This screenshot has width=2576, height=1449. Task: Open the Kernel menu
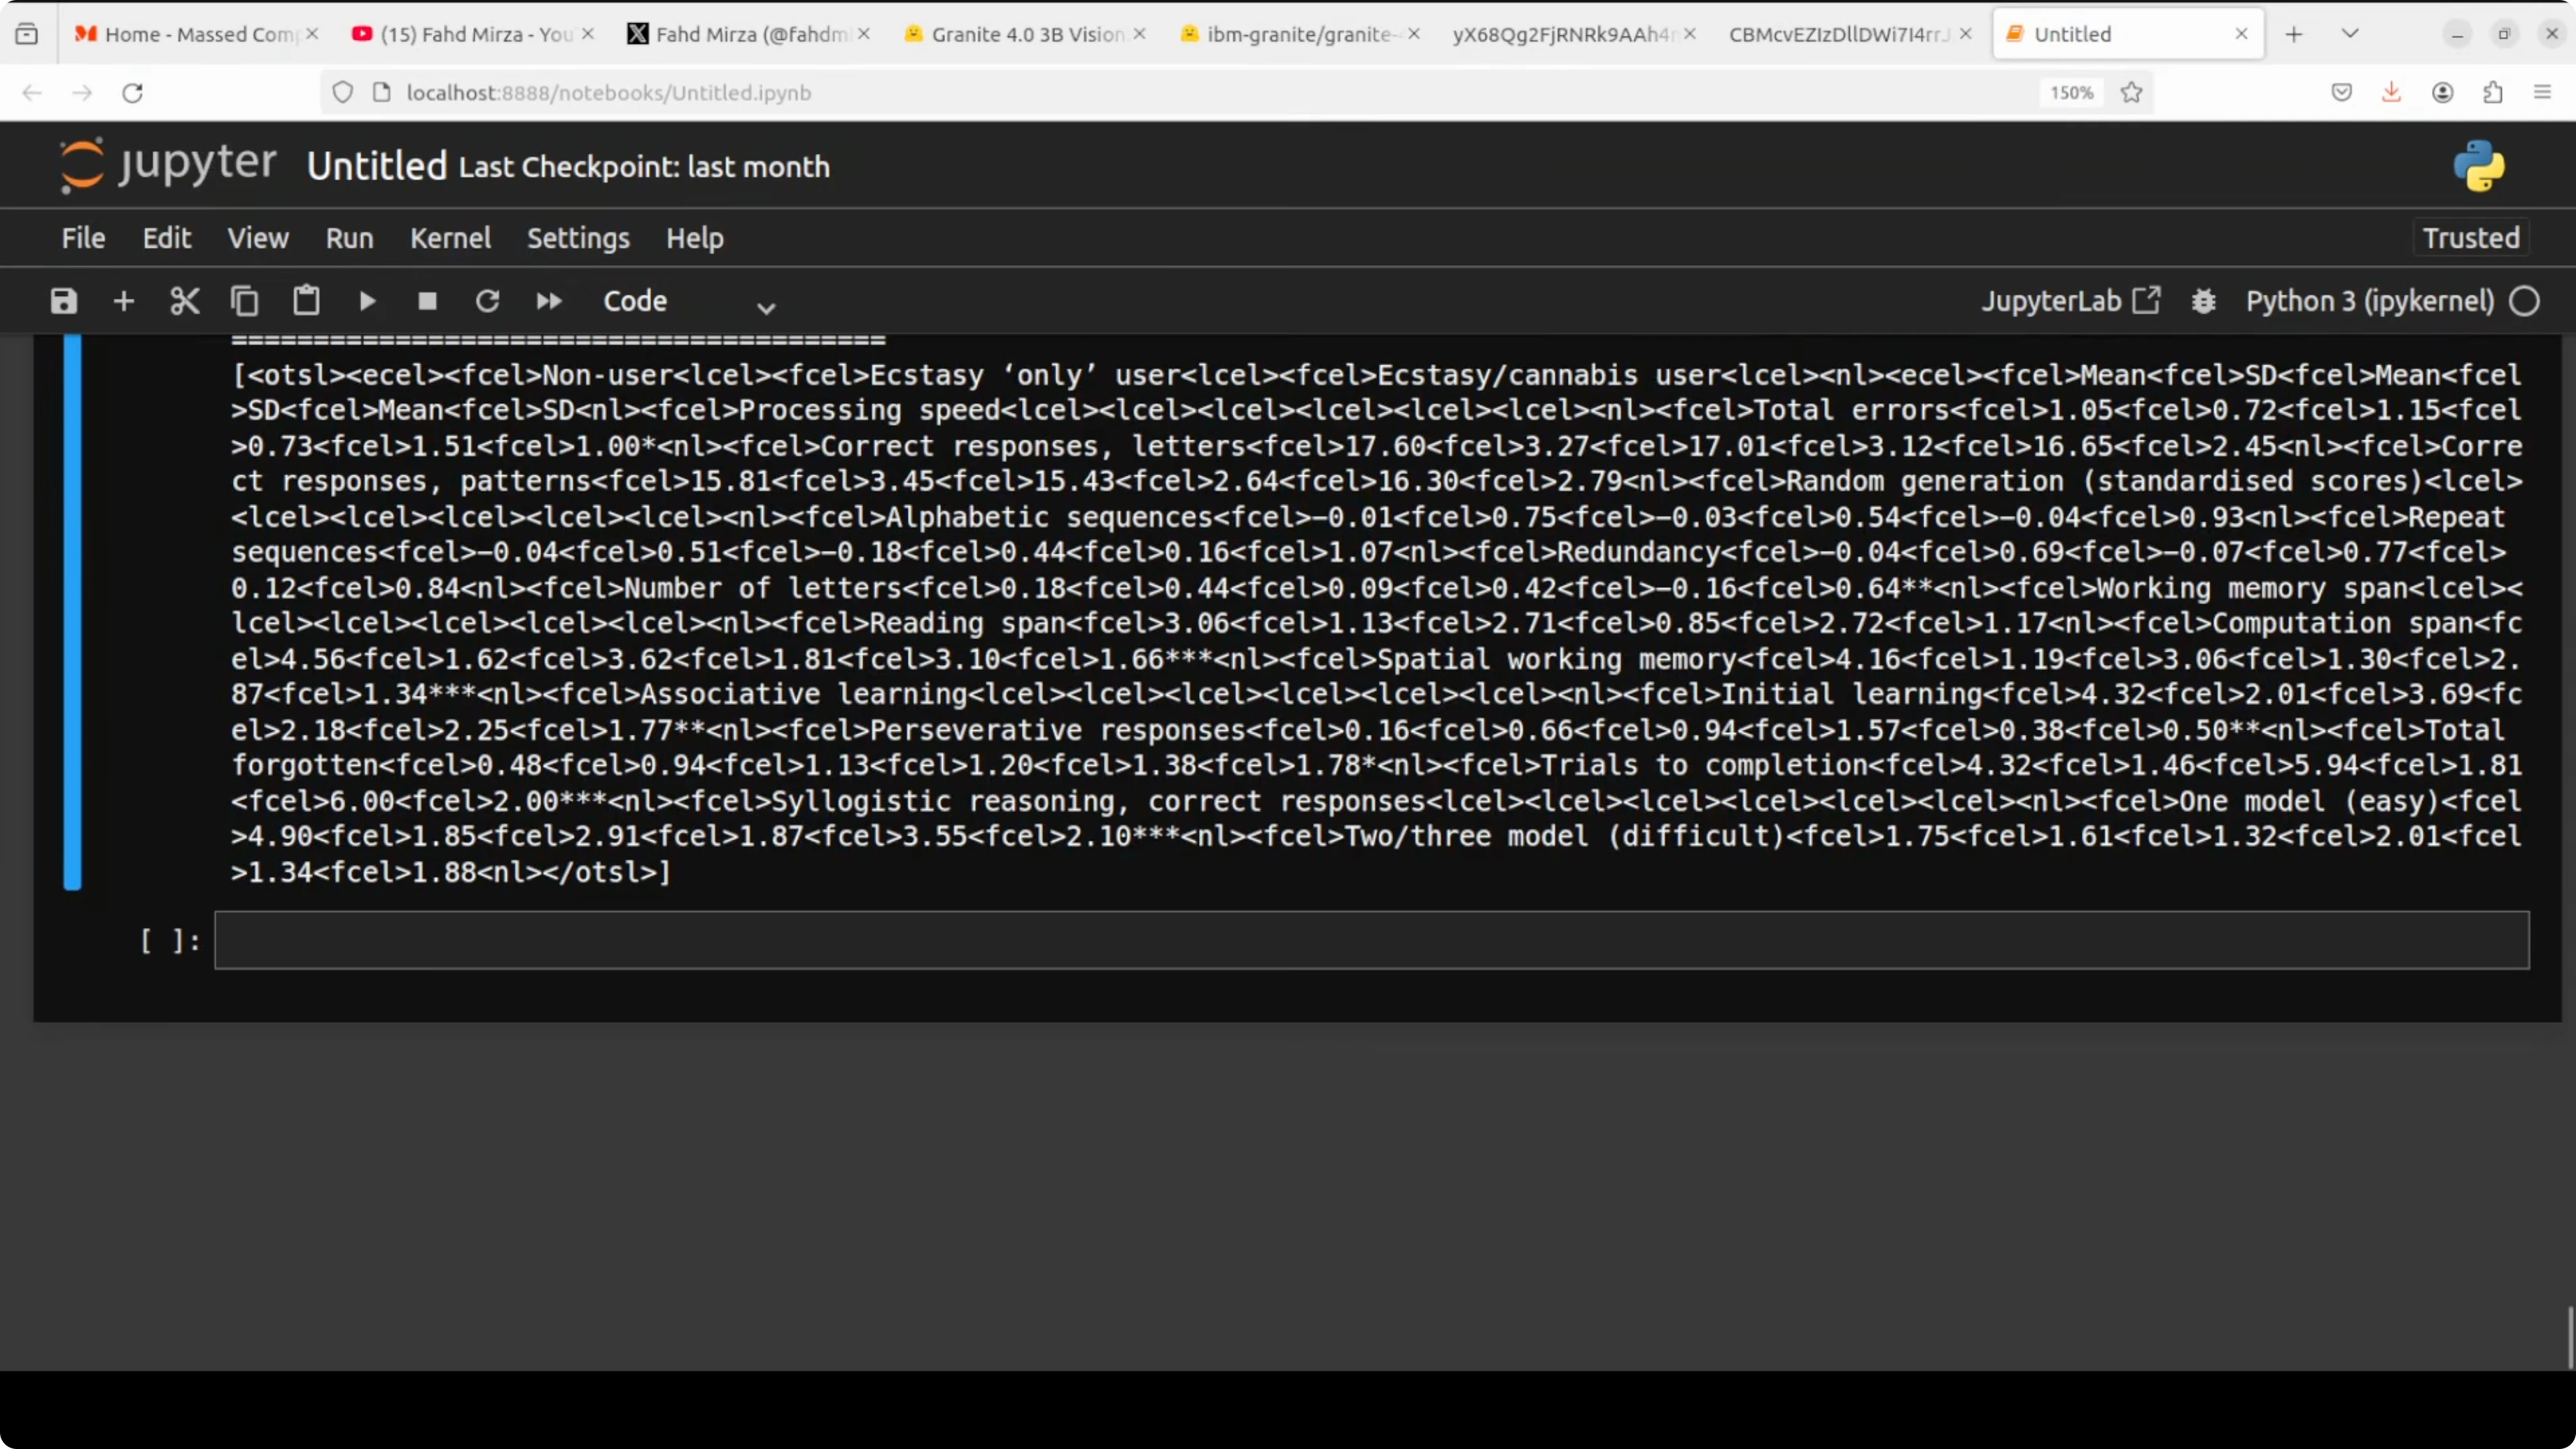click(450, 238)
